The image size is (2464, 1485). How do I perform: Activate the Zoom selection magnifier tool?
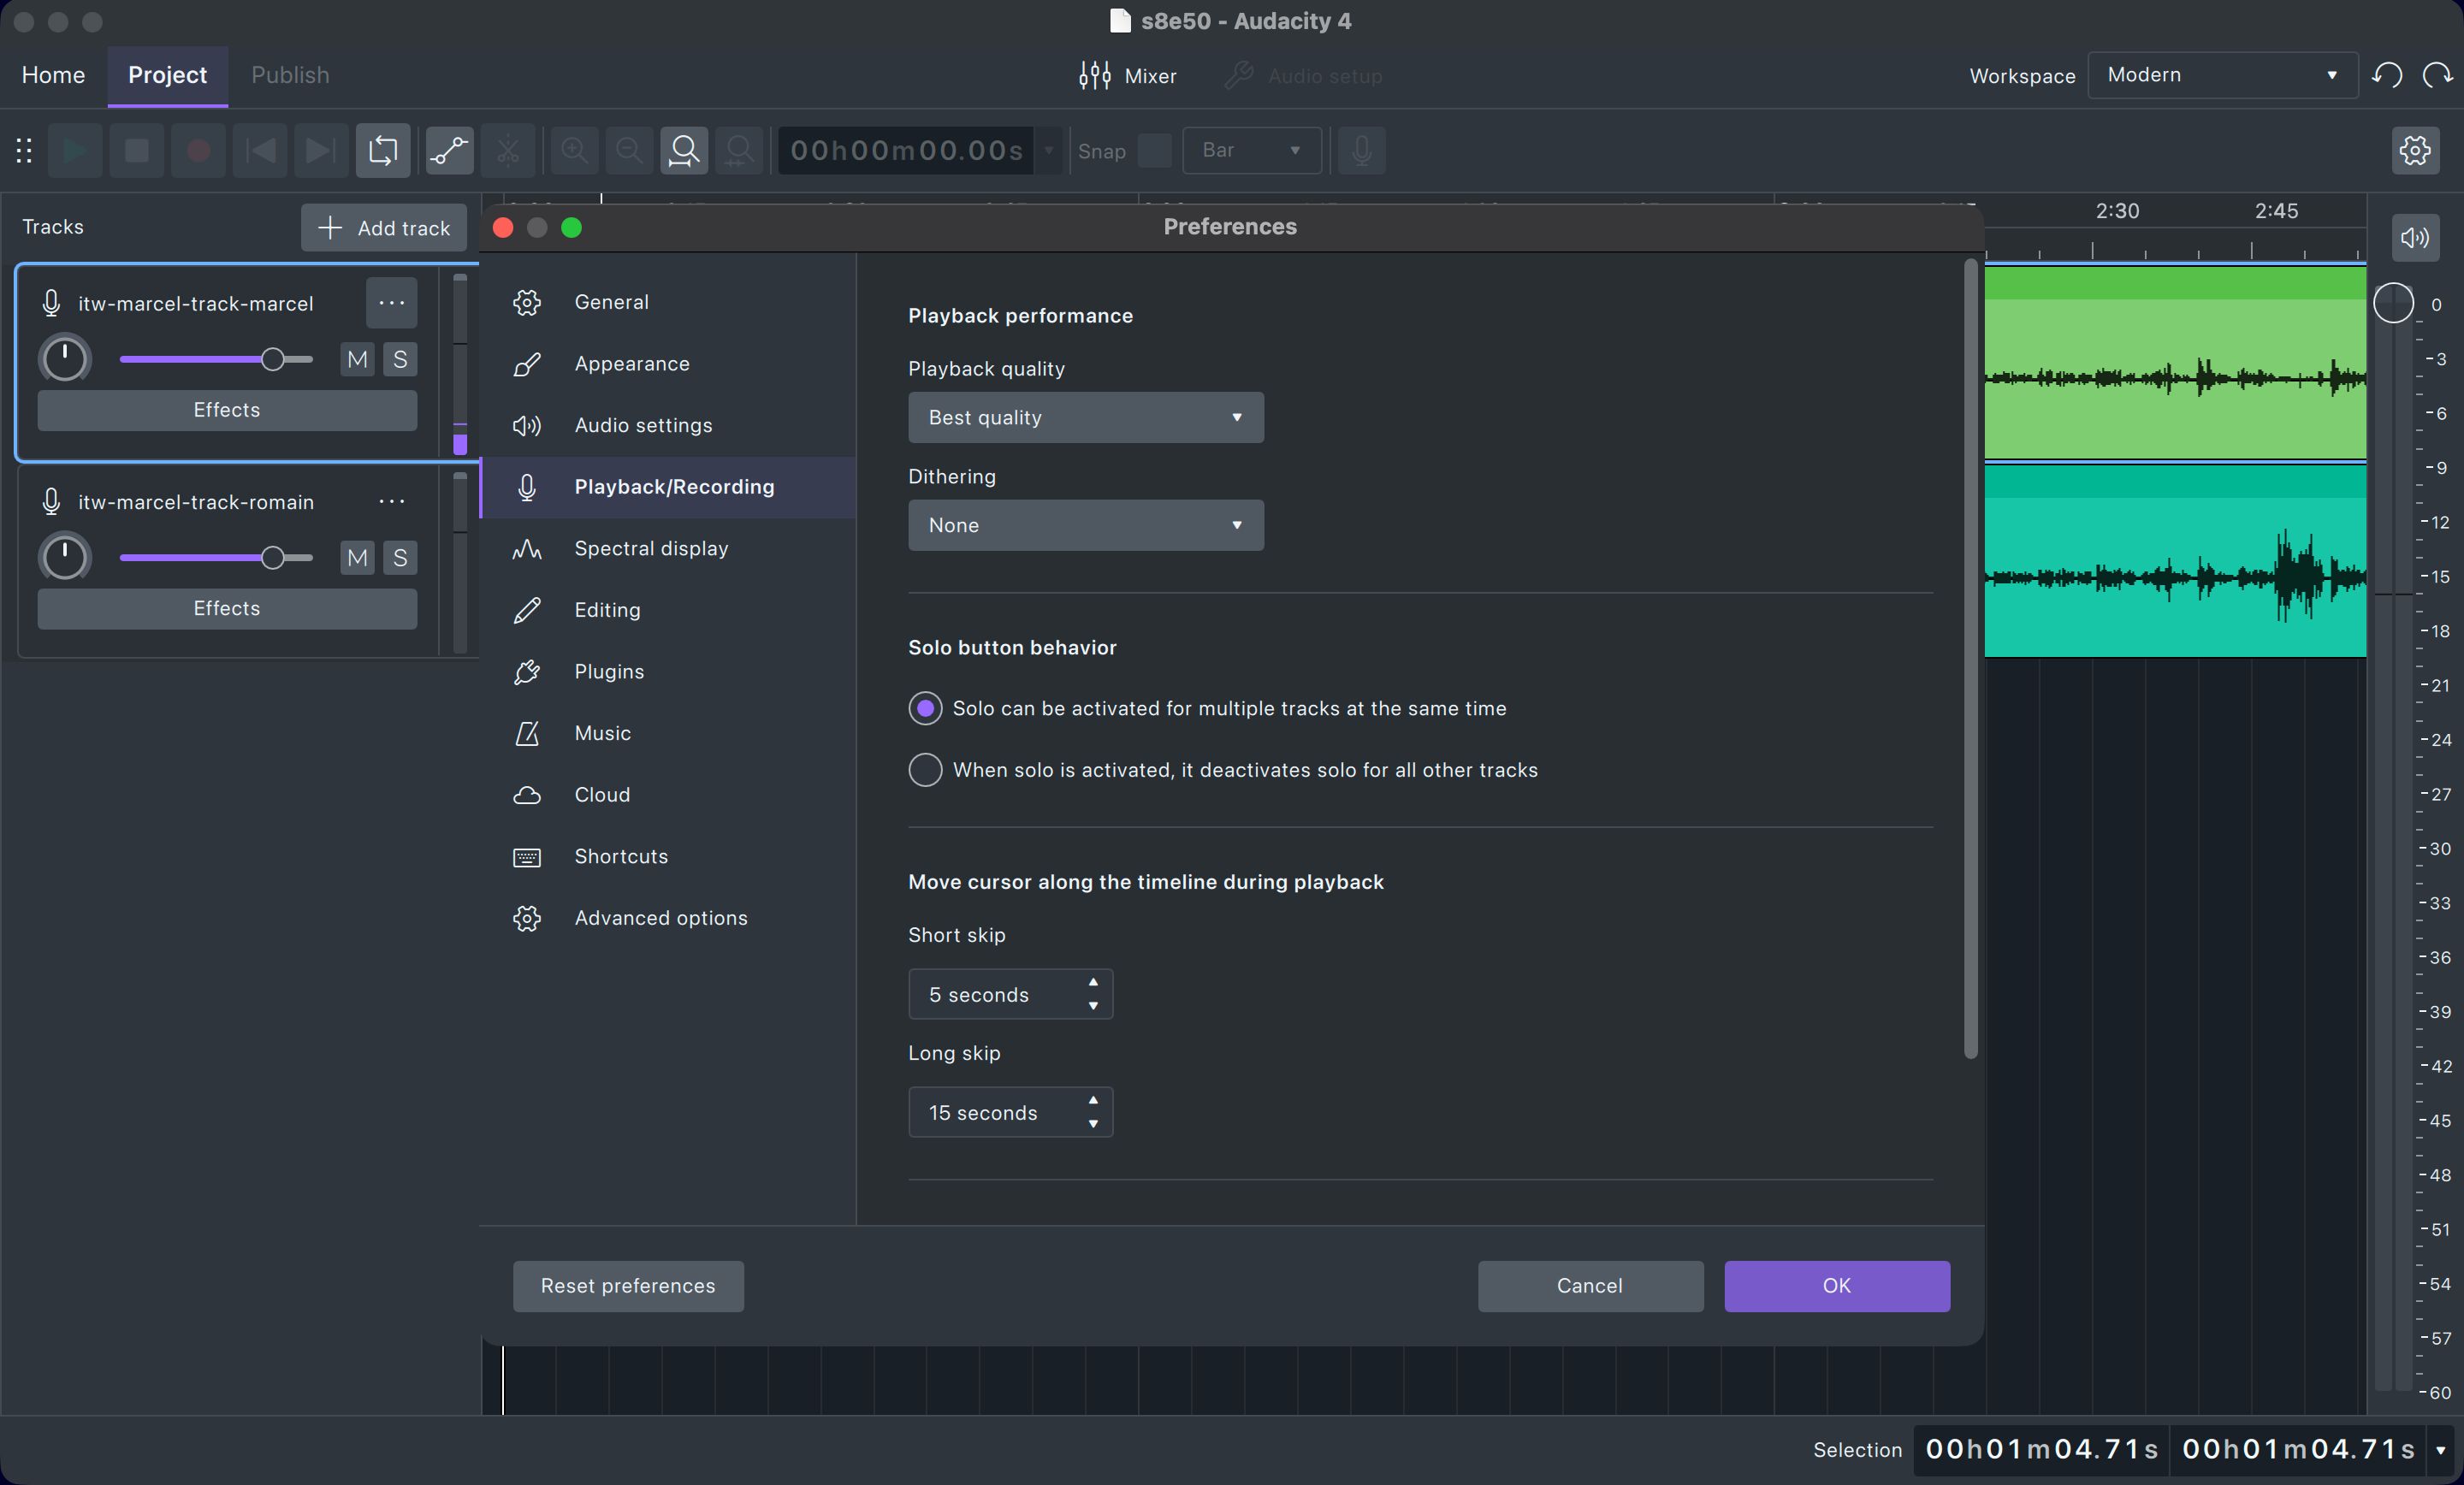[684, 150]
